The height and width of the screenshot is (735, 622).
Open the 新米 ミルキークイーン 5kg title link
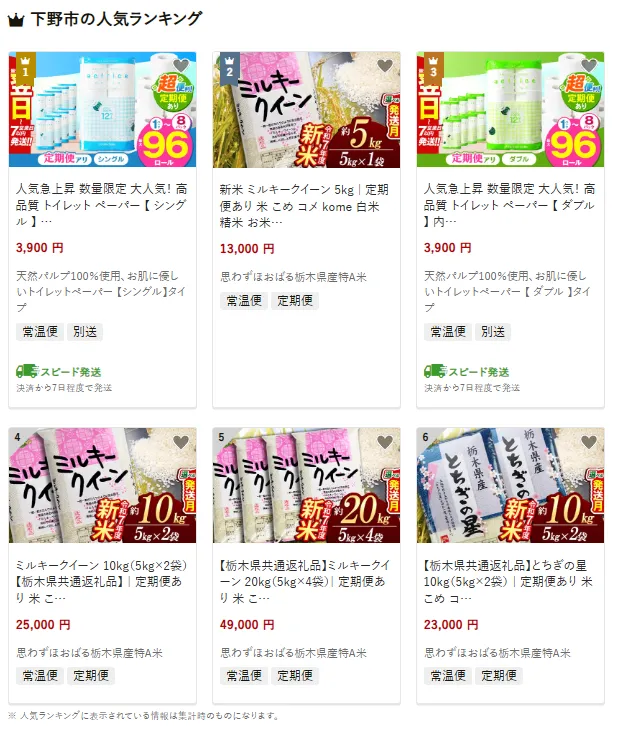[304, 206]
